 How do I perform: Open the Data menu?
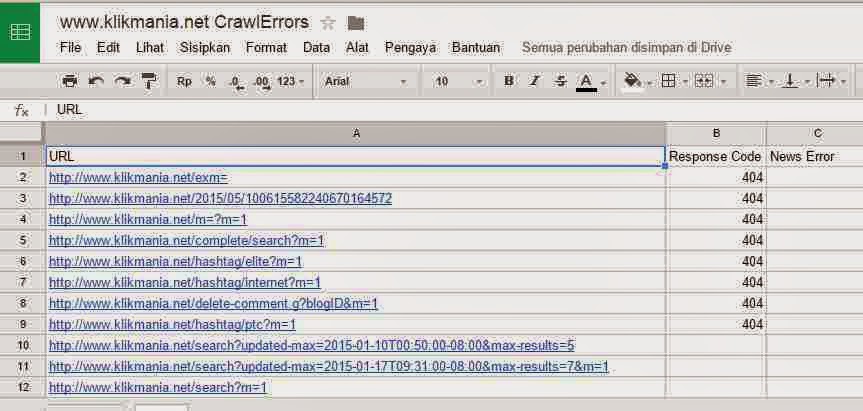click(316, 48)
